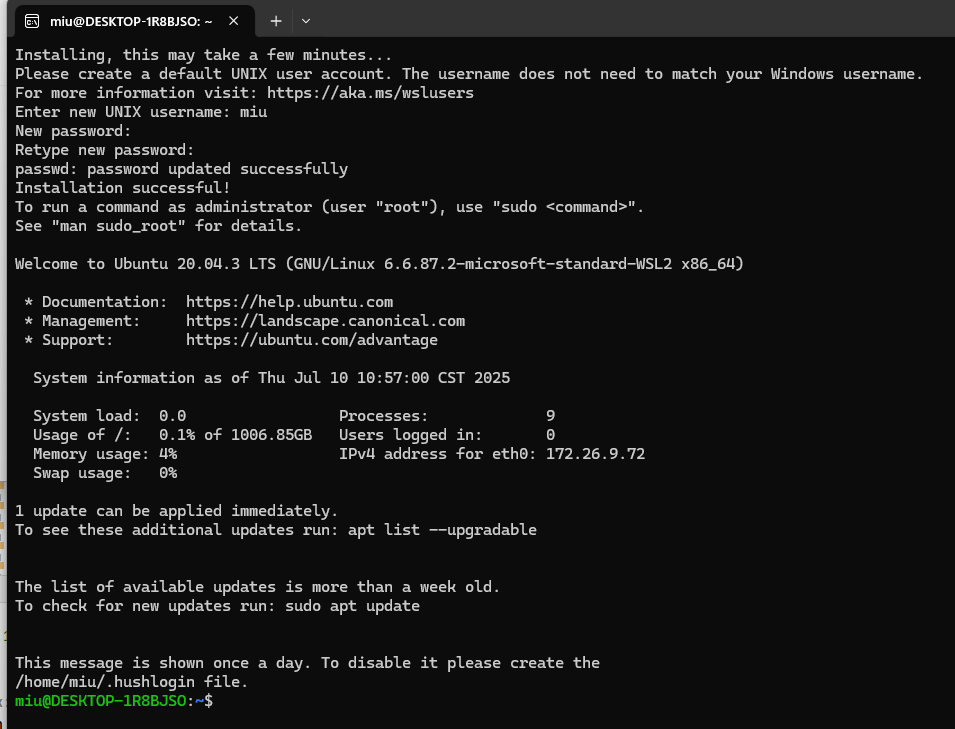Click the 'Users logged in: 0' entry
955x729 pixels.
tap(447, 435)
